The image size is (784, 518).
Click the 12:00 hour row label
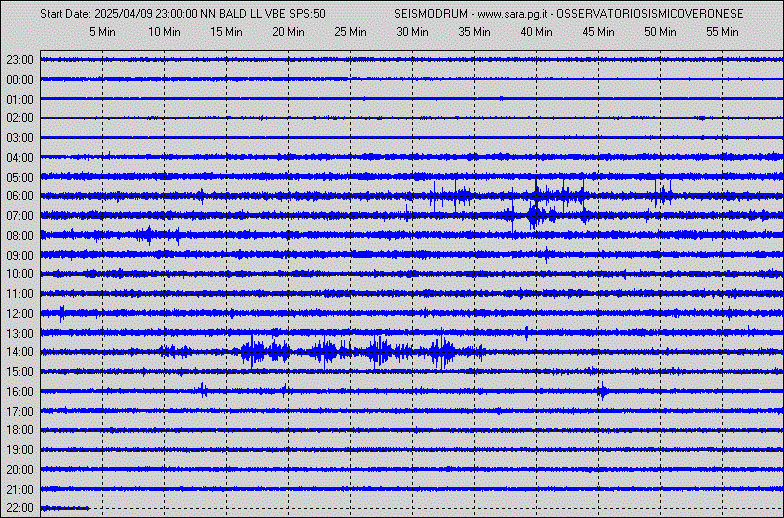[x=20, y=314]
